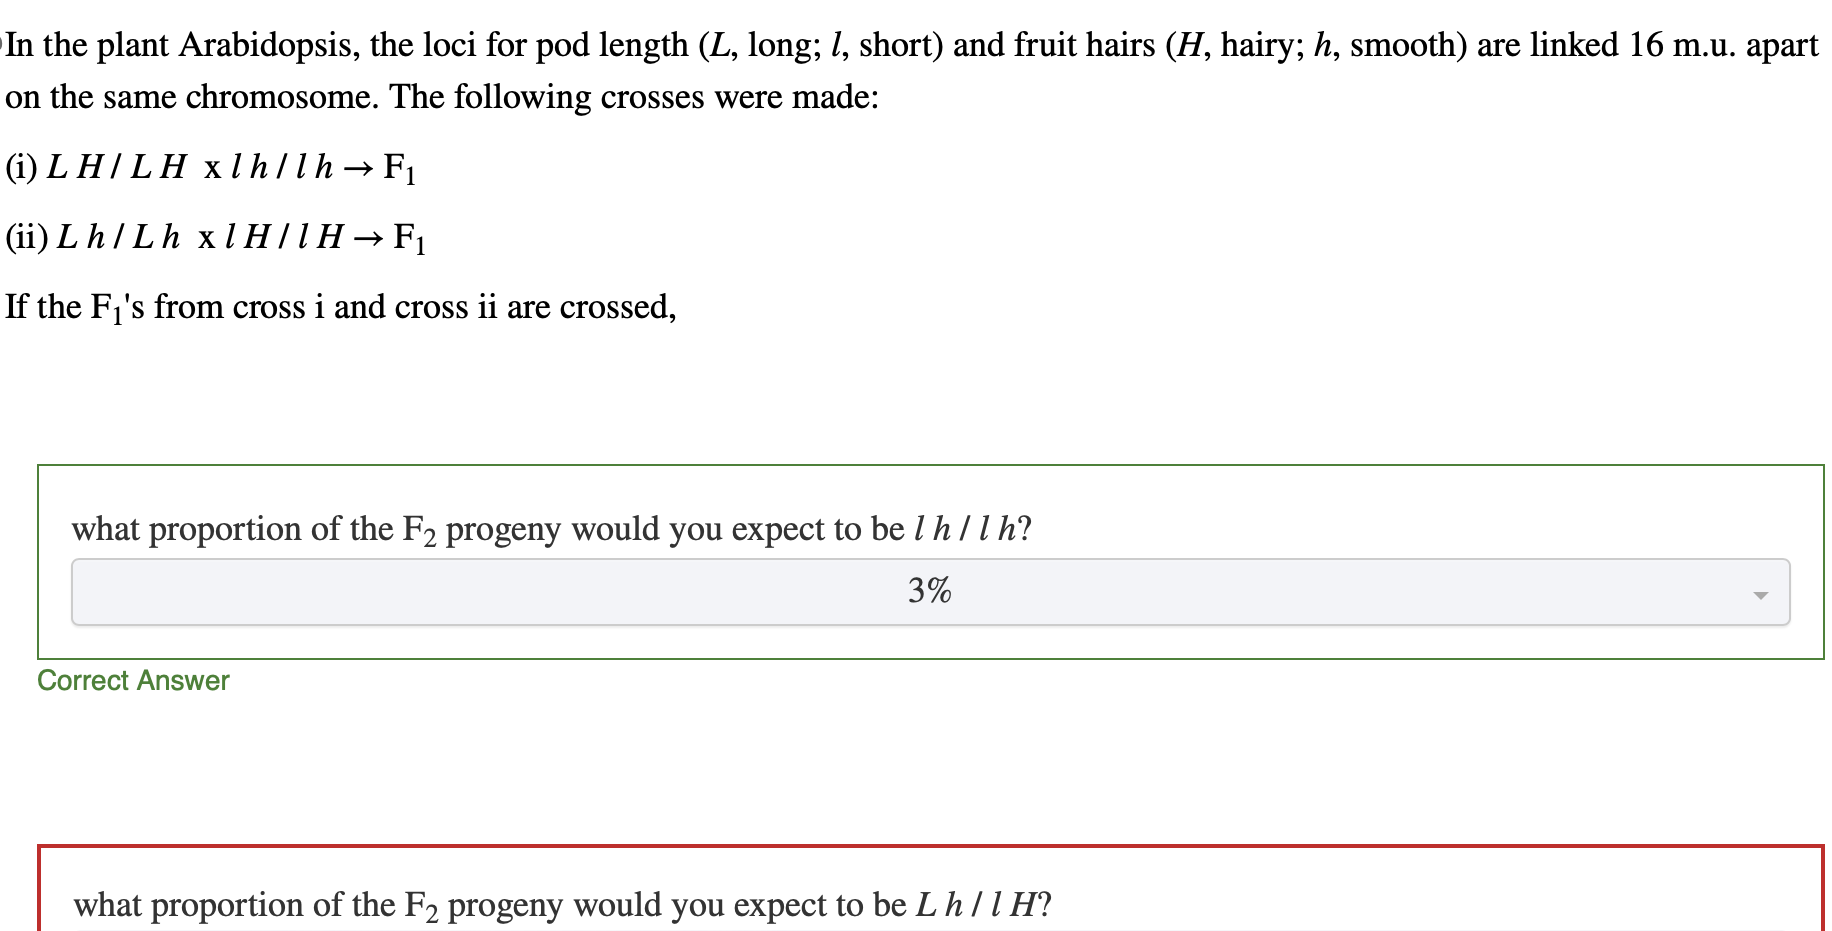Click the cross (ii) genotype line
This screenshot has height=931, width=1832.
click(x=215, y=237)
